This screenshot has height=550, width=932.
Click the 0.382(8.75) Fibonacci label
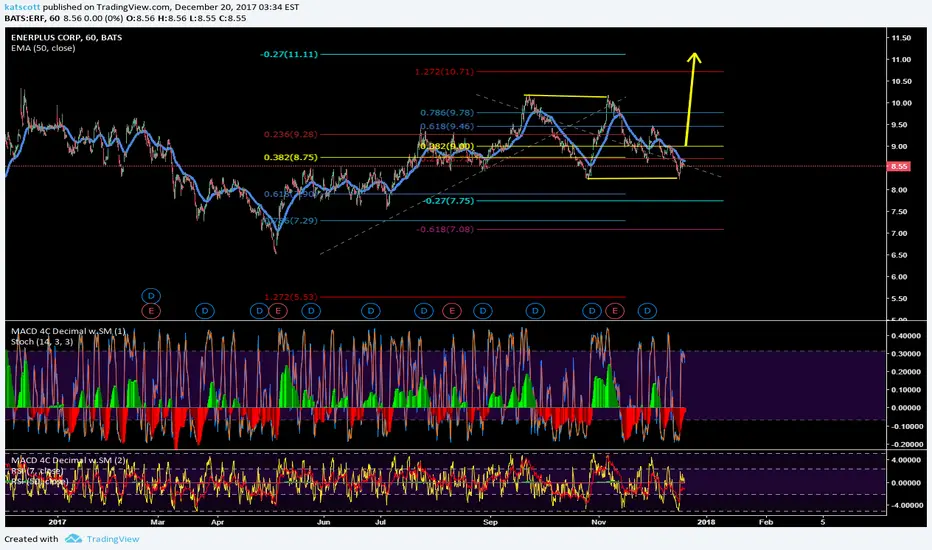click(291, 158)
